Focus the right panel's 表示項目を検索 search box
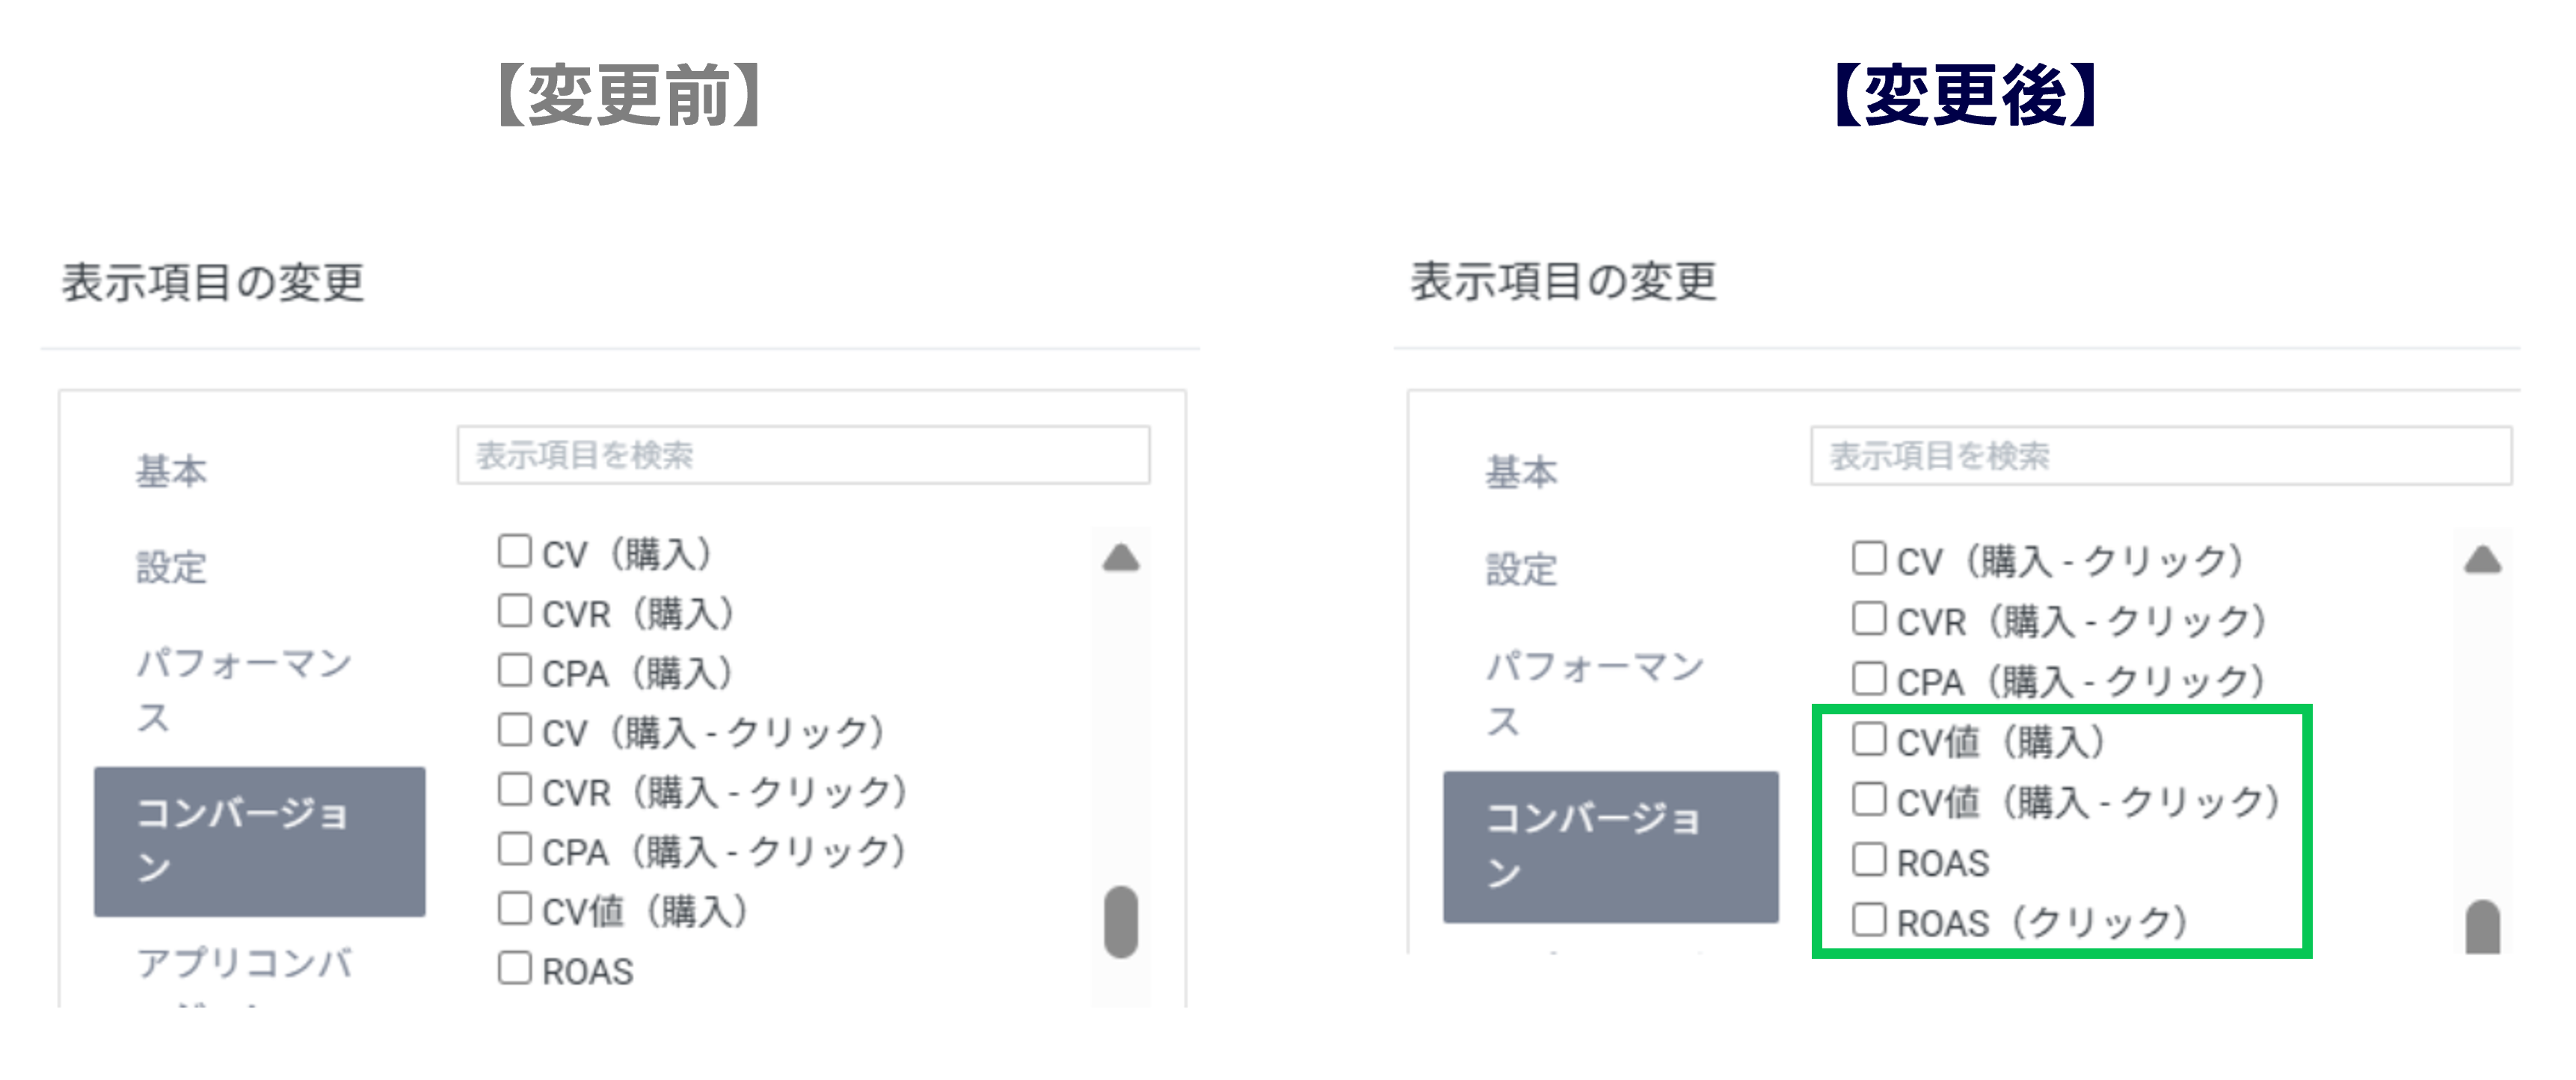The height and width of the screenshot is (1080, 2576). [2160, 456]
